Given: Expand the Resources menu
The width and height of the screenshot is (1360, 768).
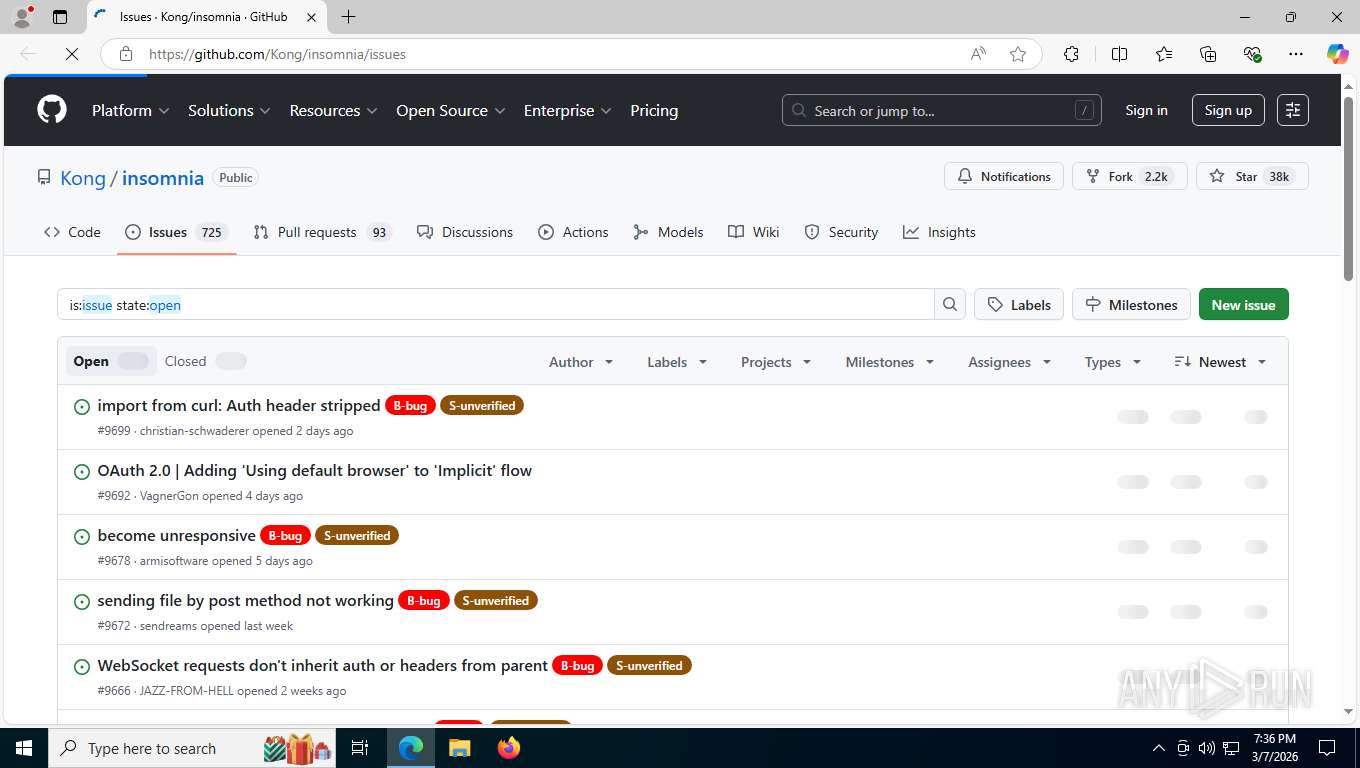Looking at the screenshot, I should (333, 111).
